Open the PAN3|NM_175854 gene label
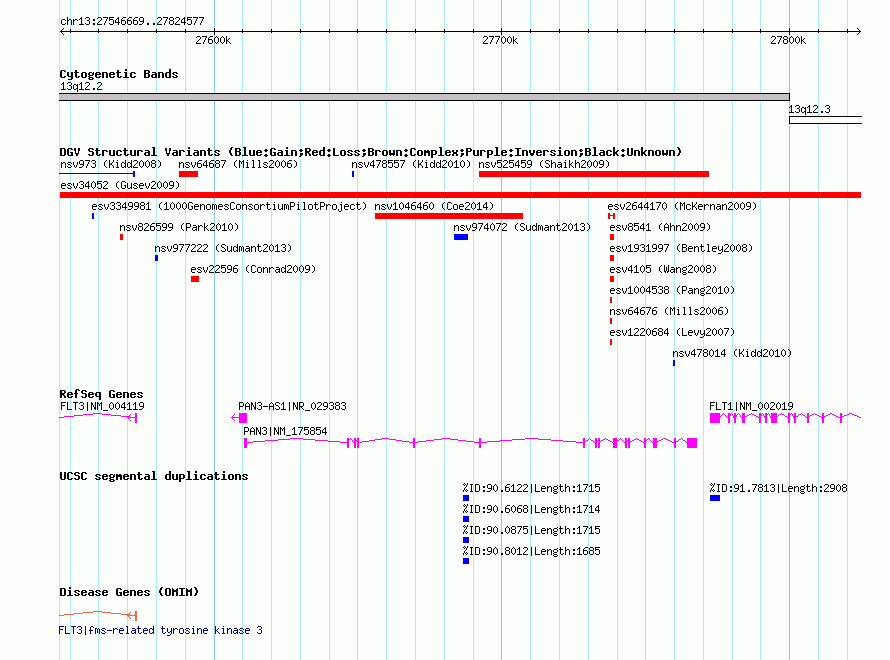The image size is (890, 660). (x=285, y=431)
